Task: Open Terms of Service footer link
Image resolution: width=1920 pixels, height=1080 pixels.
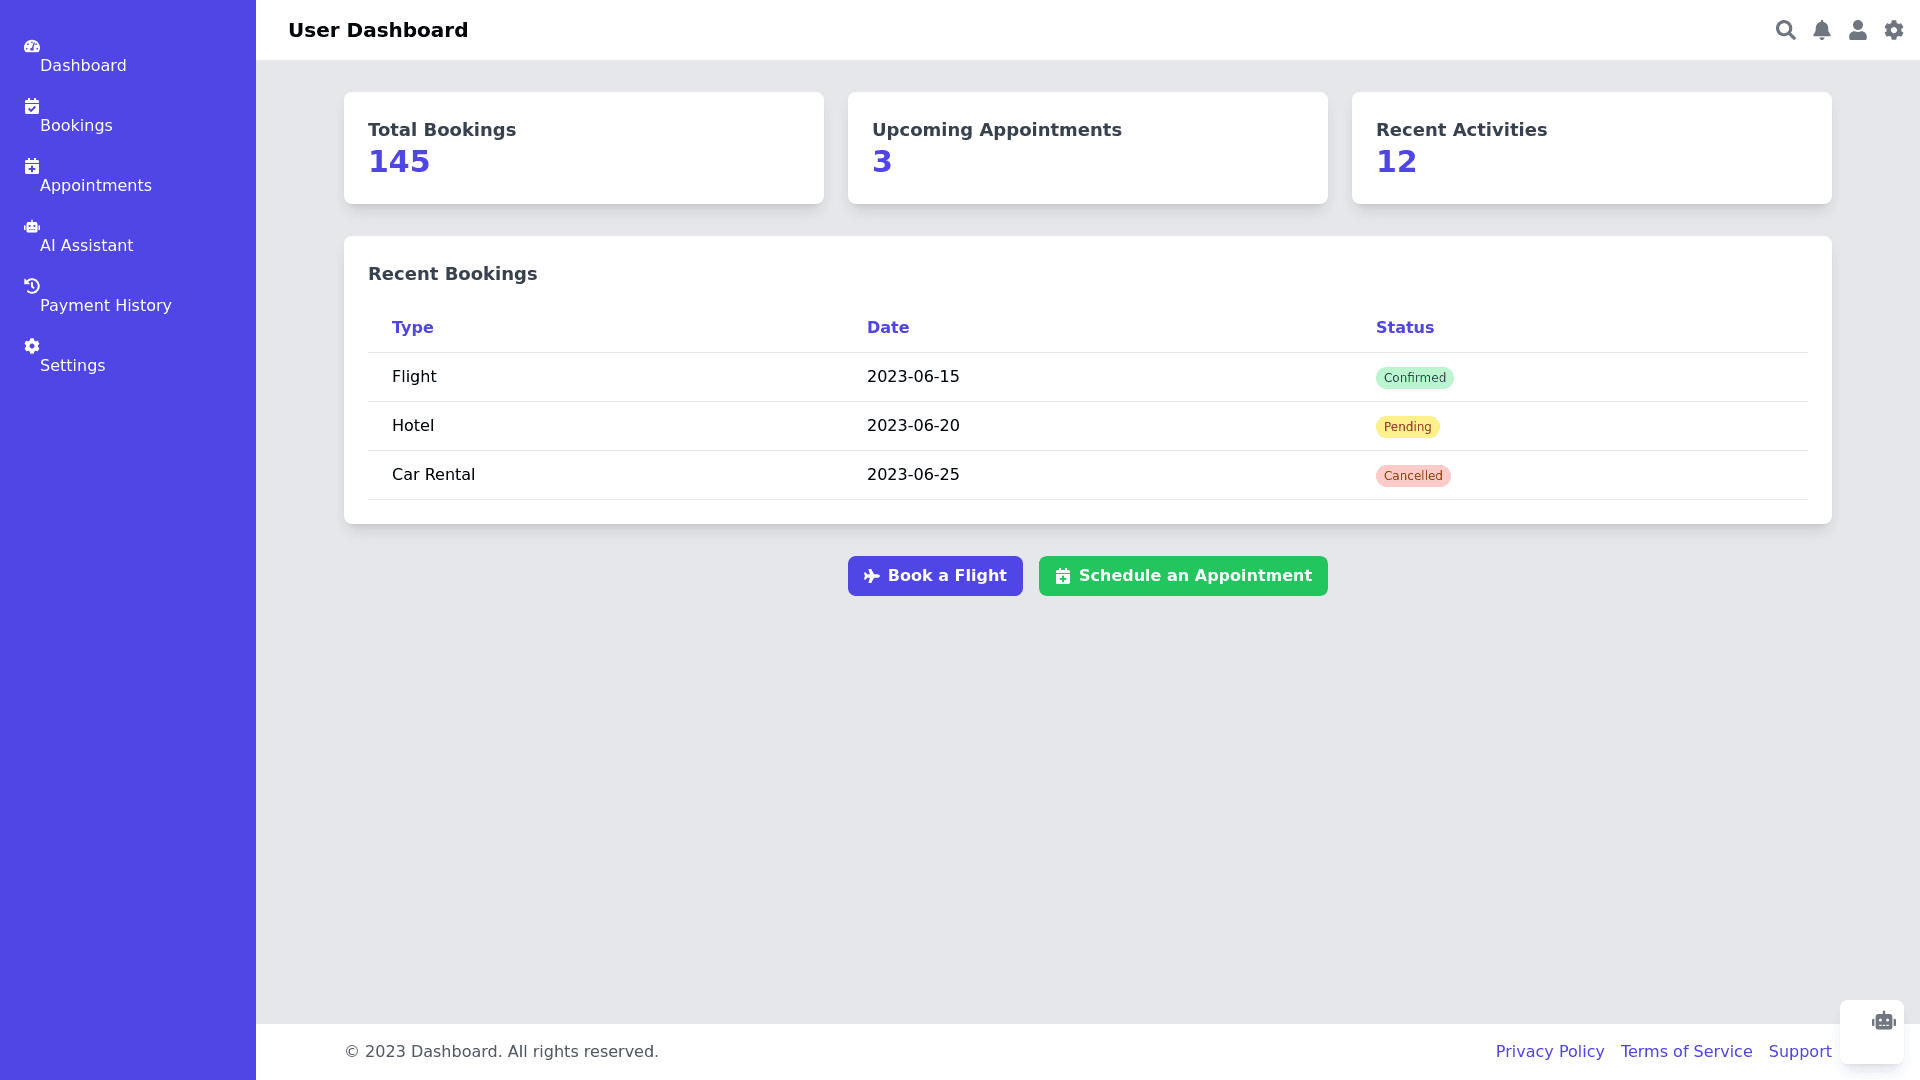Action: [x=1686, y=1051]
